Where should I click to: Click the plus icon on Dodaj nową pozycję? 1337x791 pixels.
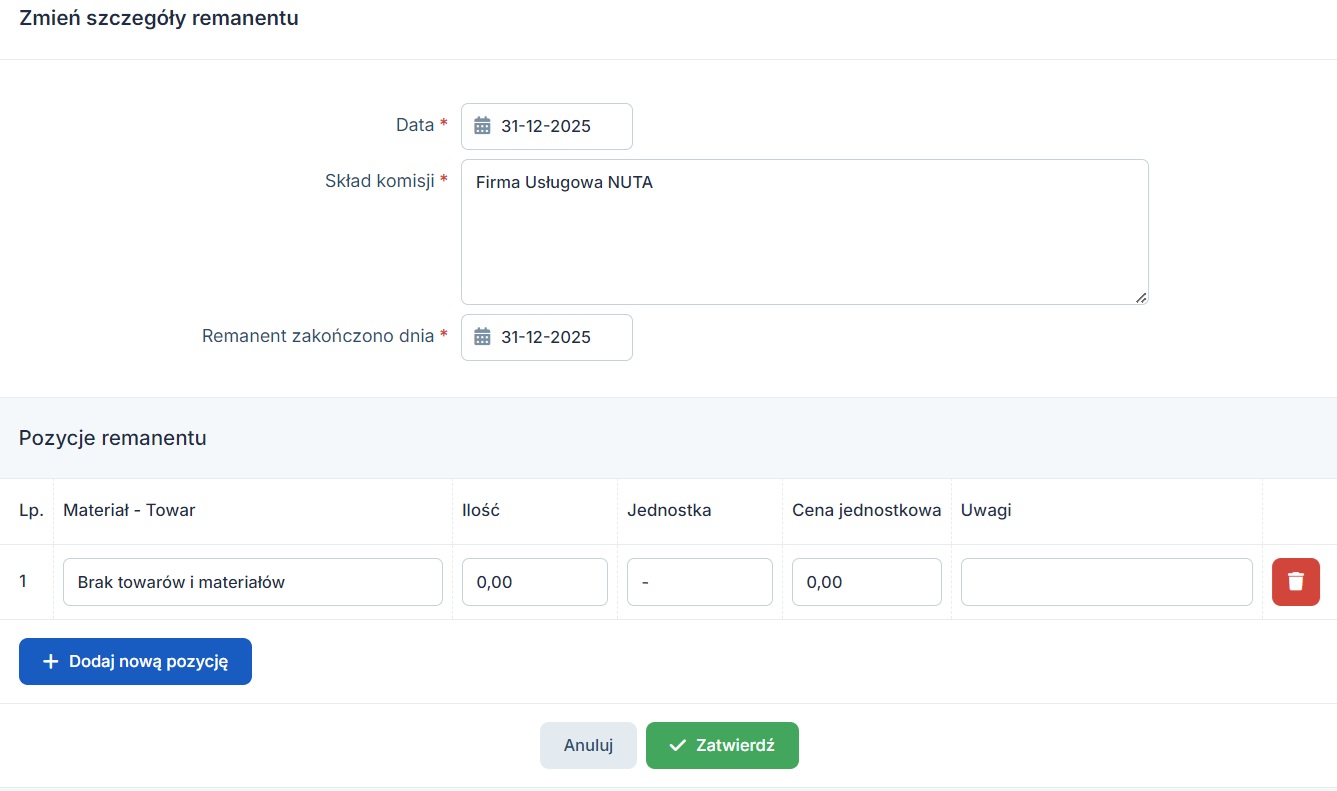pos(51,662)
